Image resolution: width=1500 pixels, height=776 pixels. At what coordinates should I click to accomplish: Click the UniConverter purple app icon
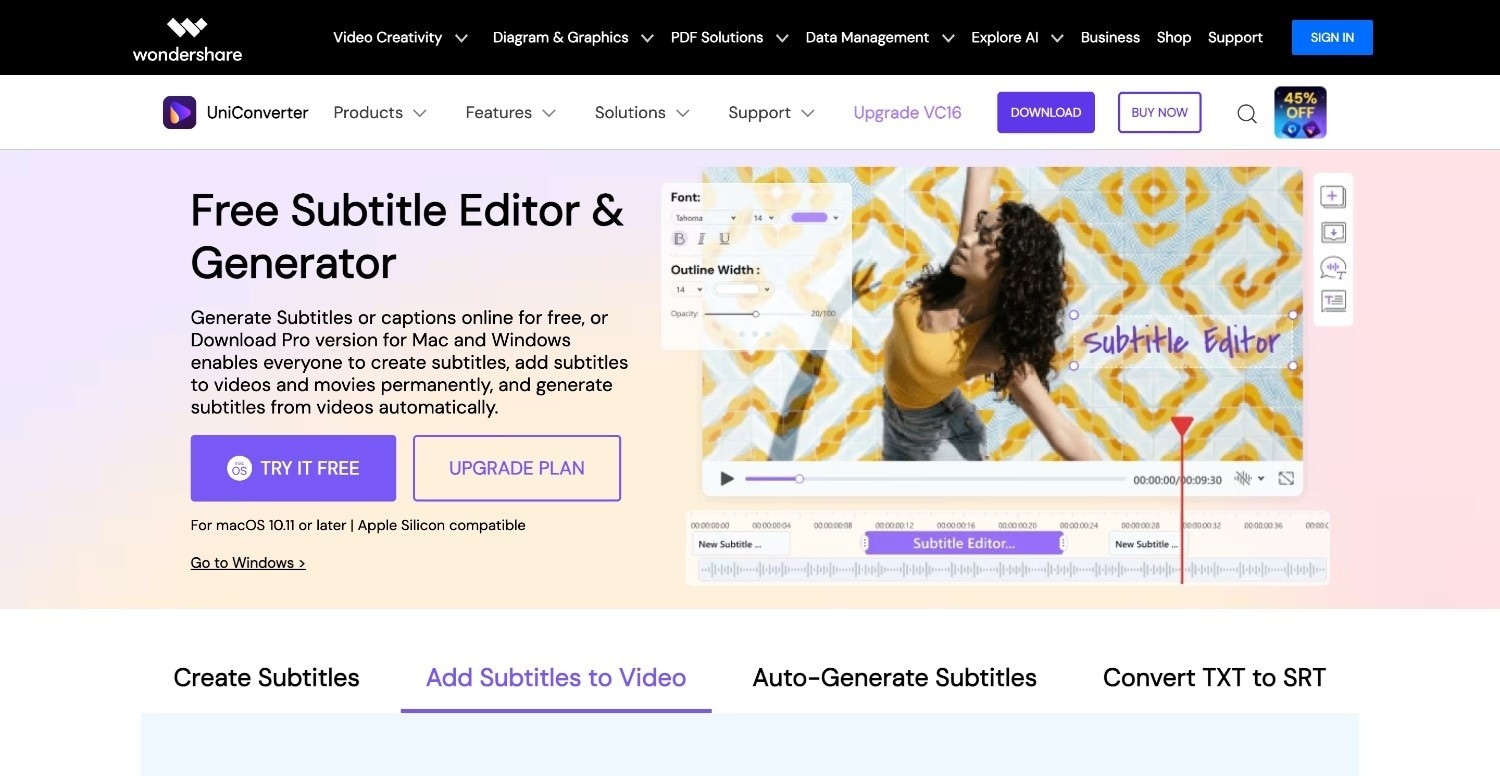[179, 112]
